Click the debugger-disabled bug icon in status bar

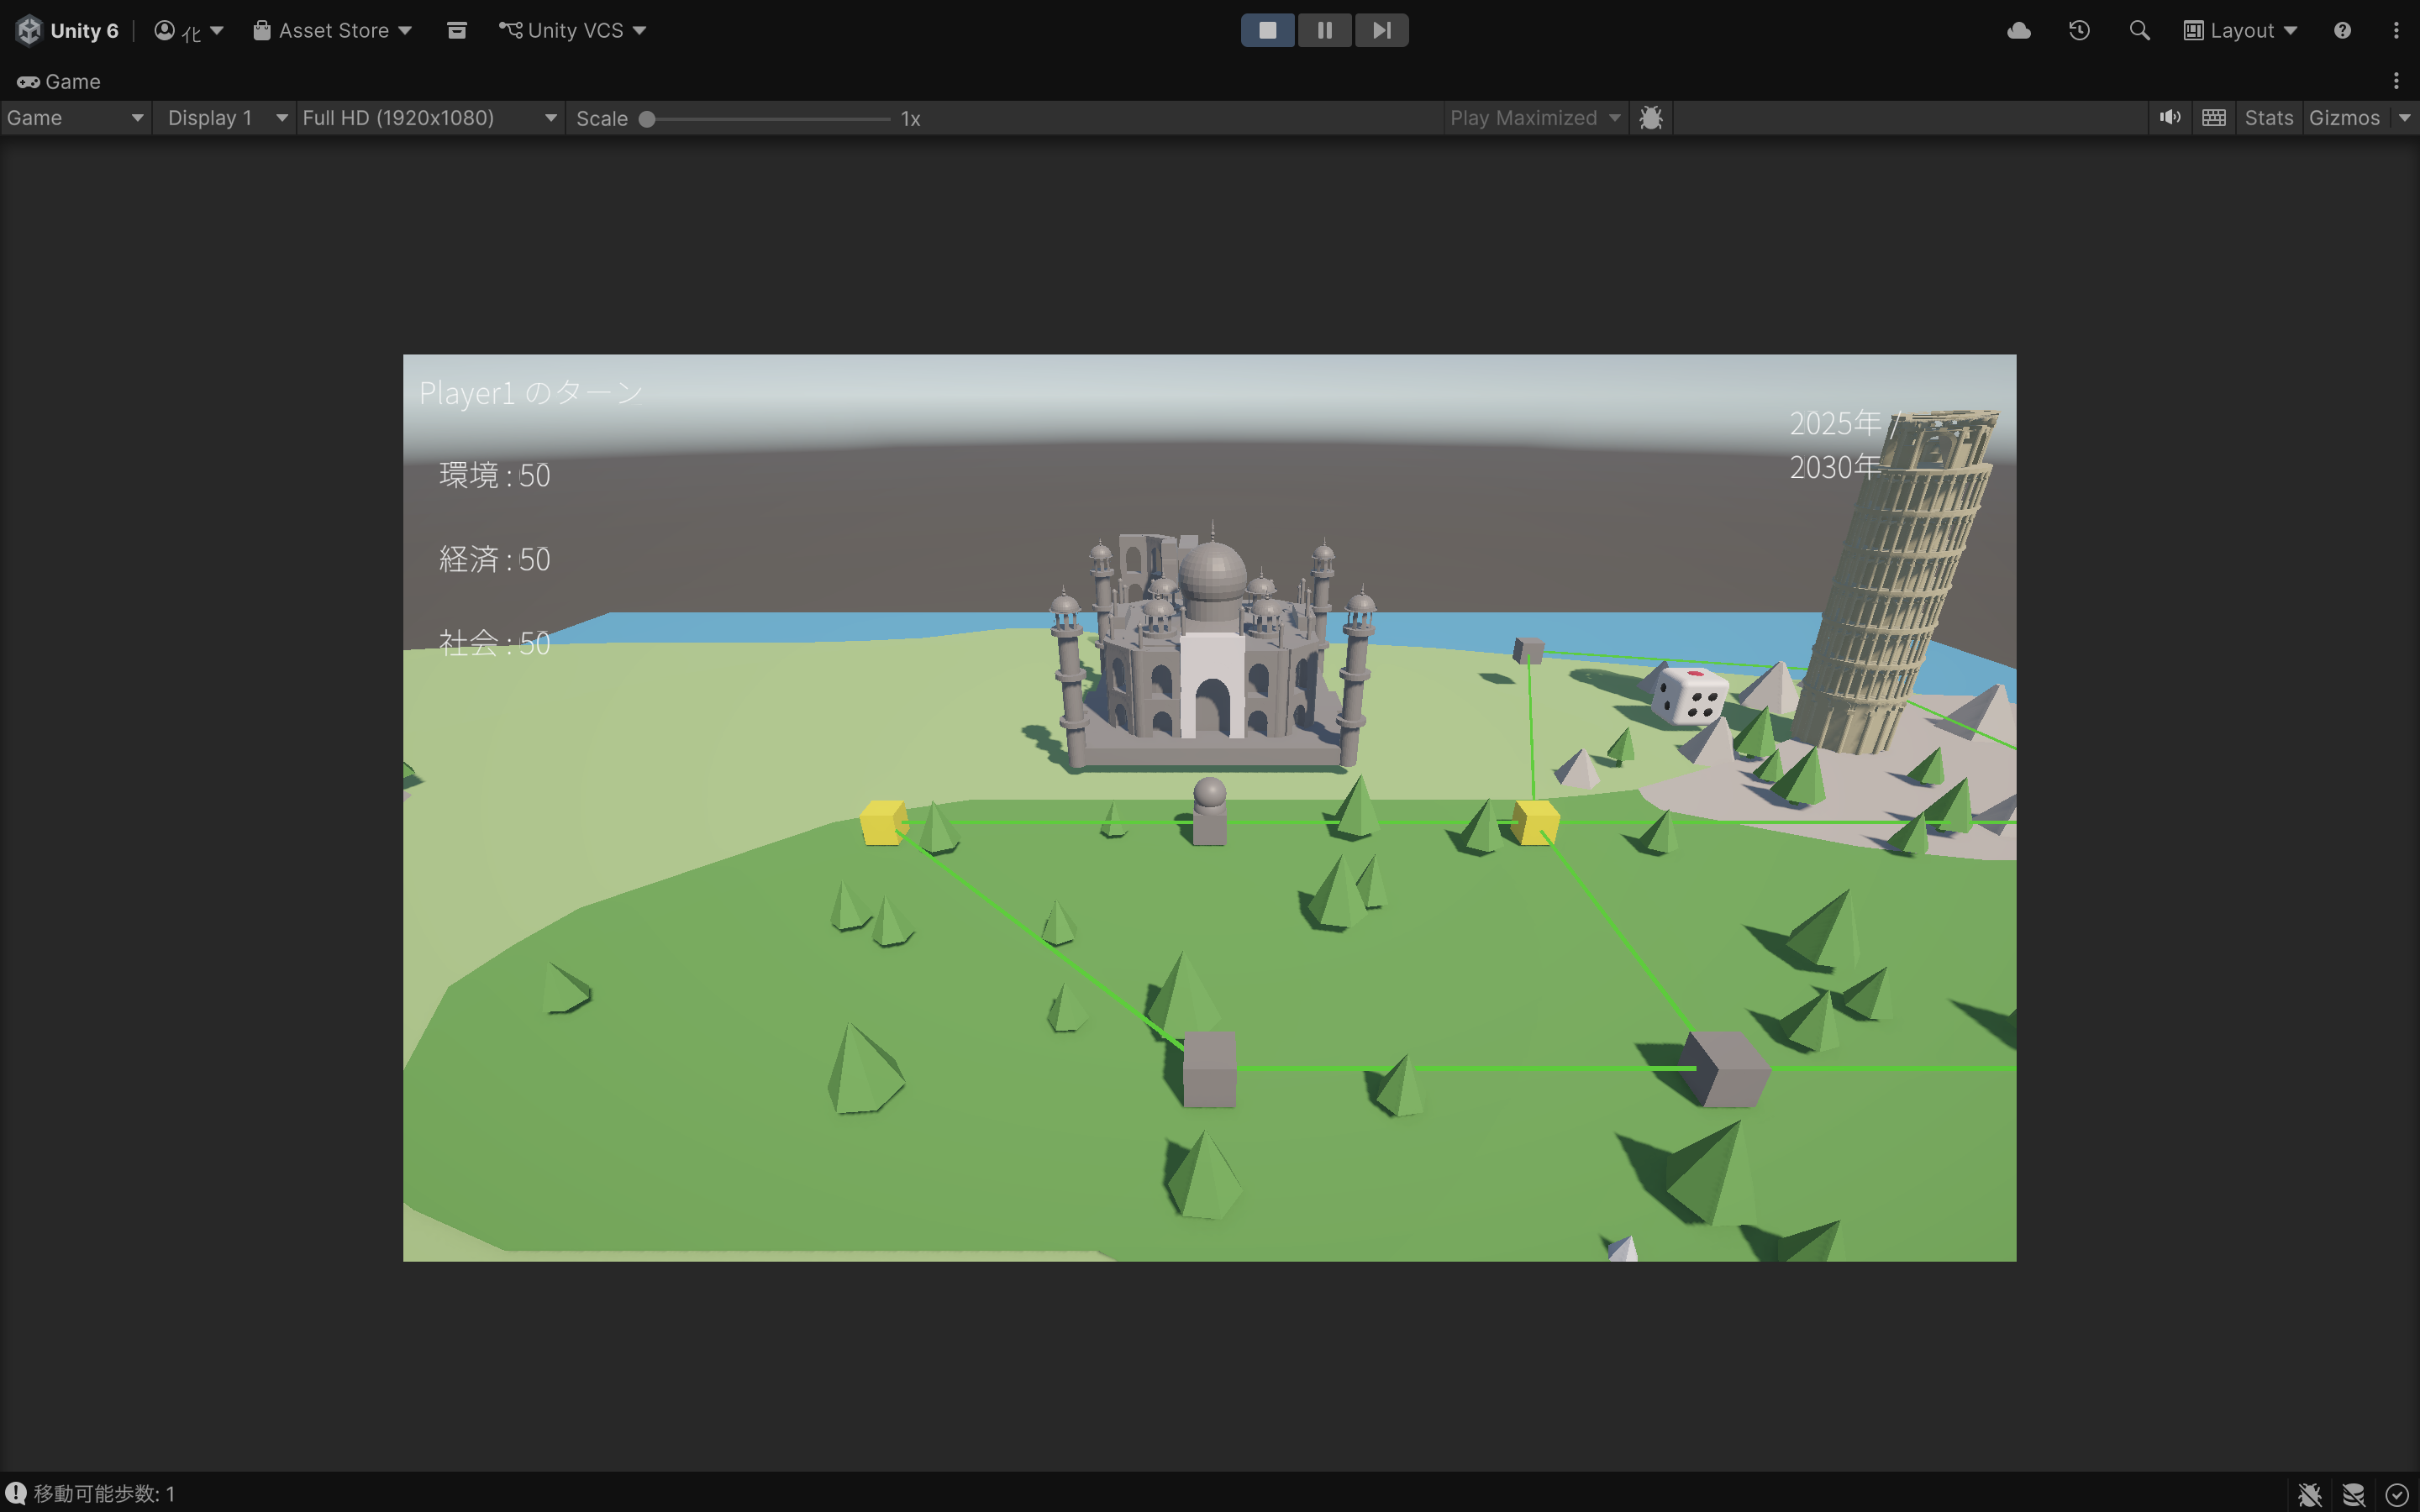(x=2309, y=1494)
